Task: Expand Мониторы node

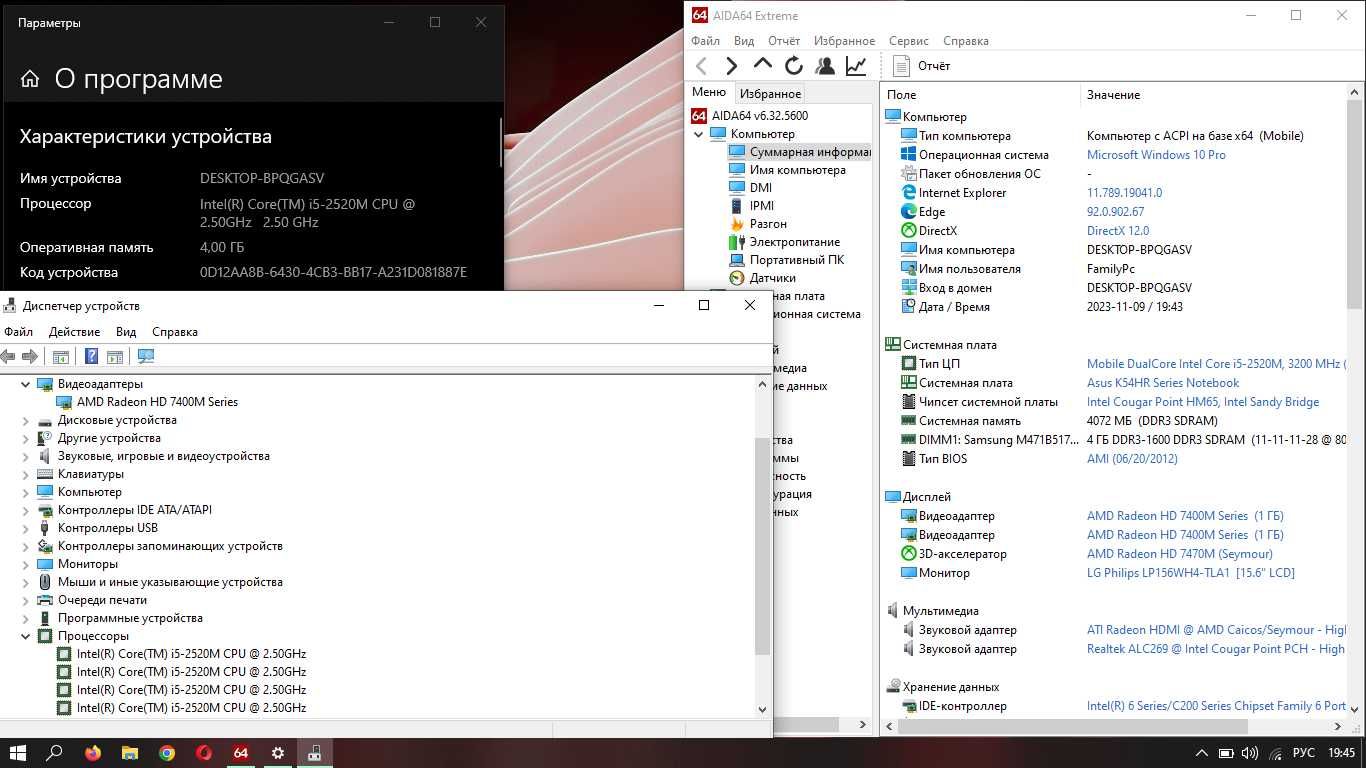Action: (x=26, y=564)
